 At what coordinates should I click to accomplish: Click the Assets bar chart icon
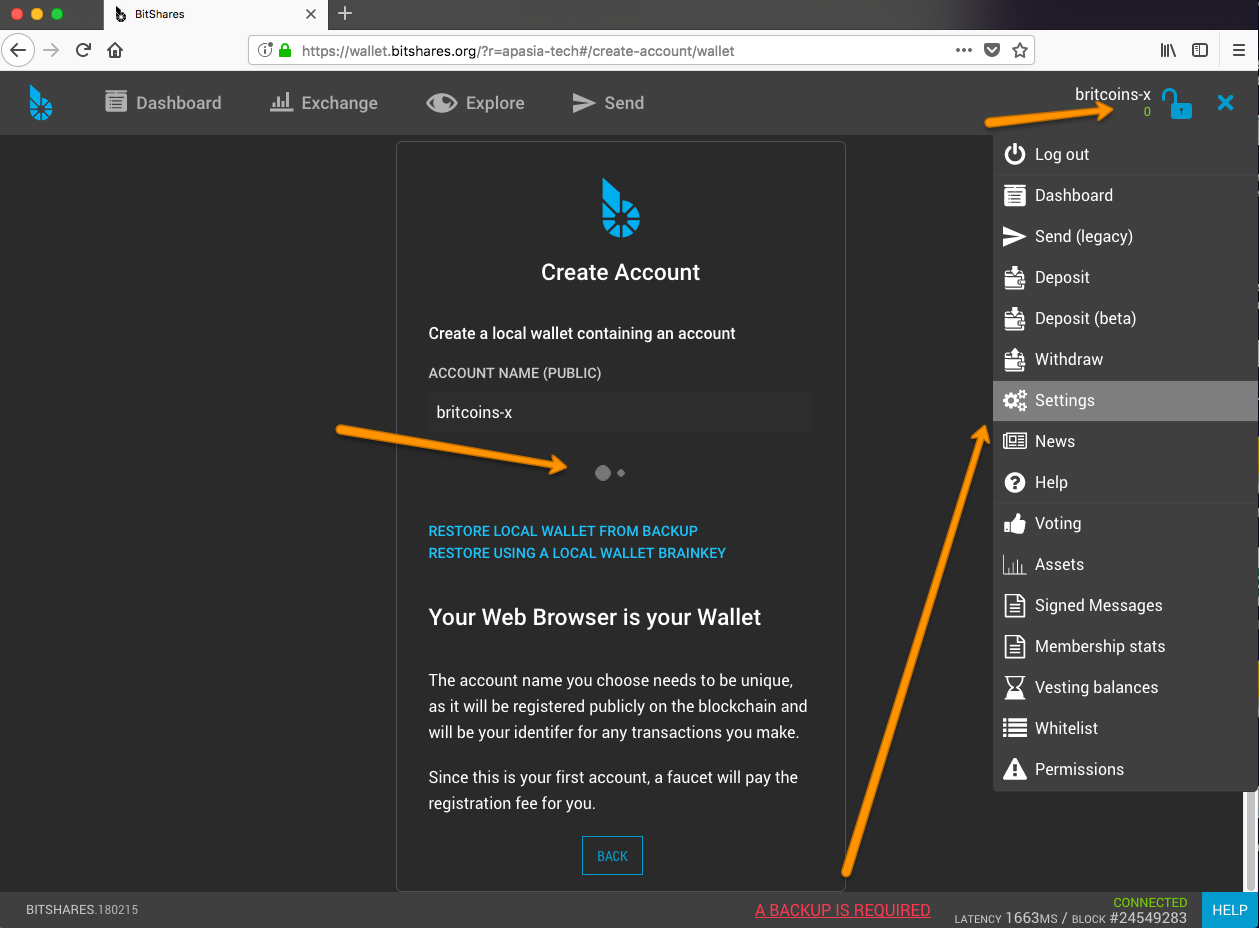pyautogui.click(x=1015, y=565)
